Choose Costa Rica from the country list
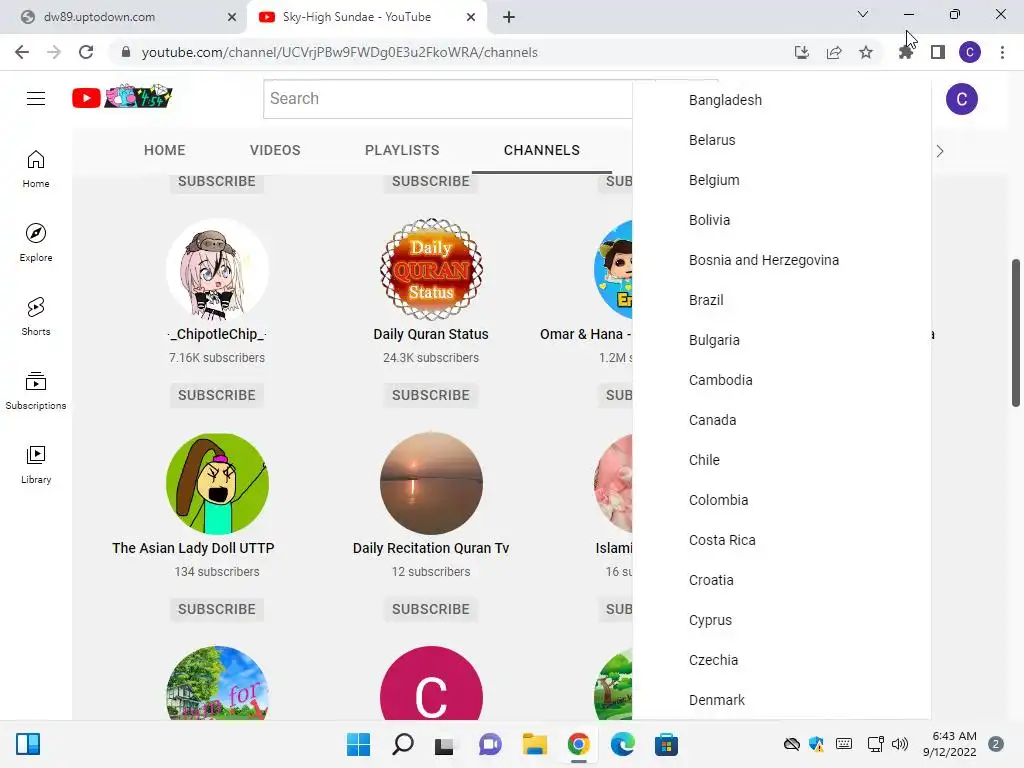1024x768 pixels. coord(782,540)
